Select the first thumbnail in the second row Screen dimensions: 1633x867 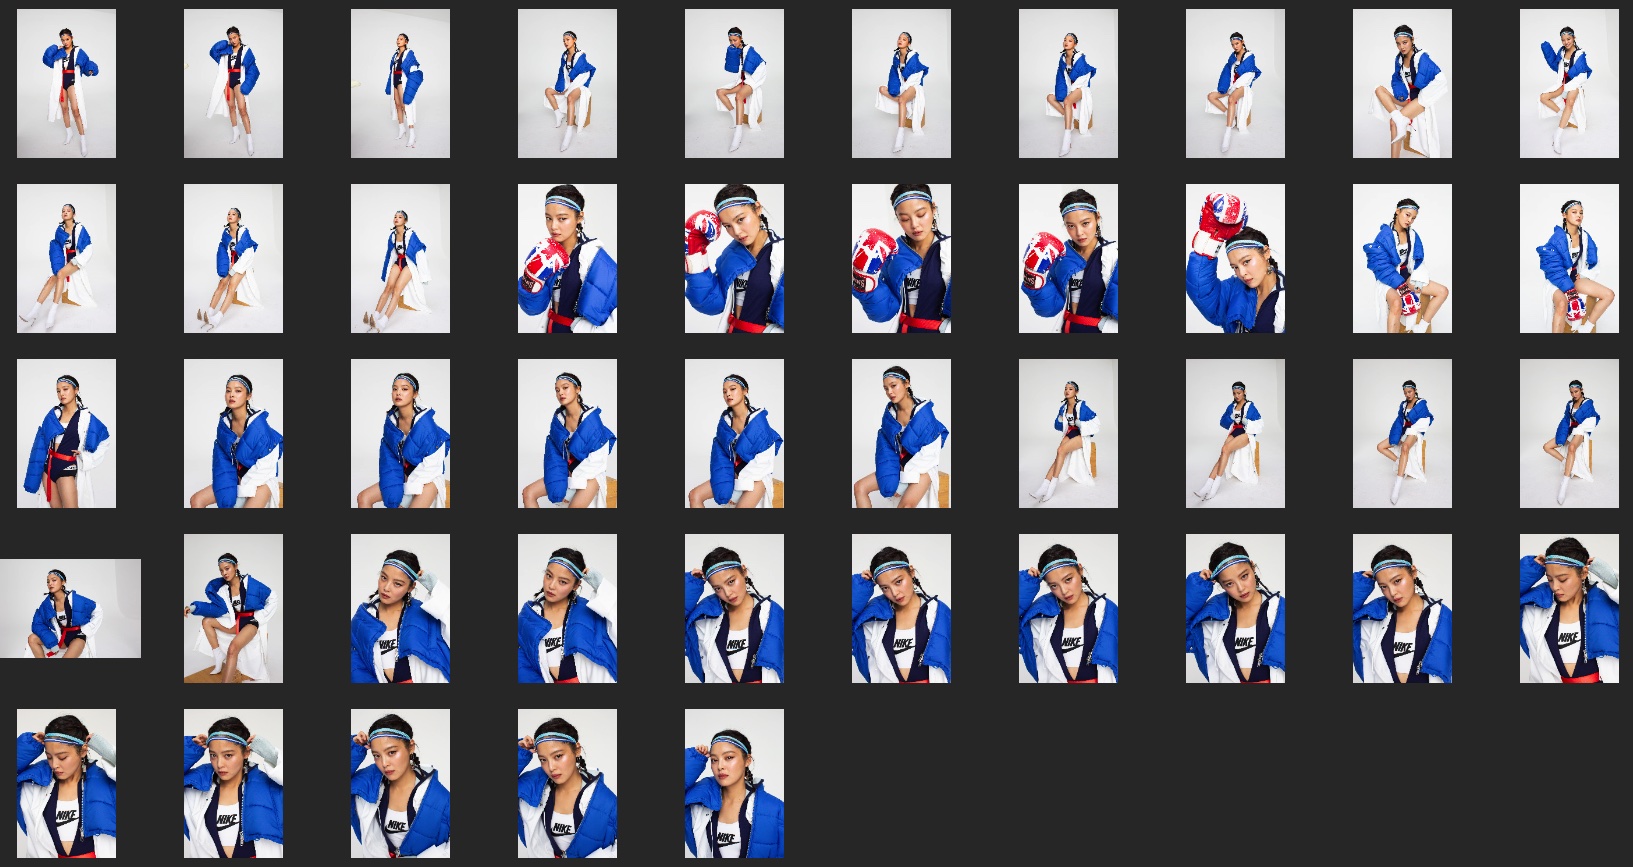click(66, 258)
